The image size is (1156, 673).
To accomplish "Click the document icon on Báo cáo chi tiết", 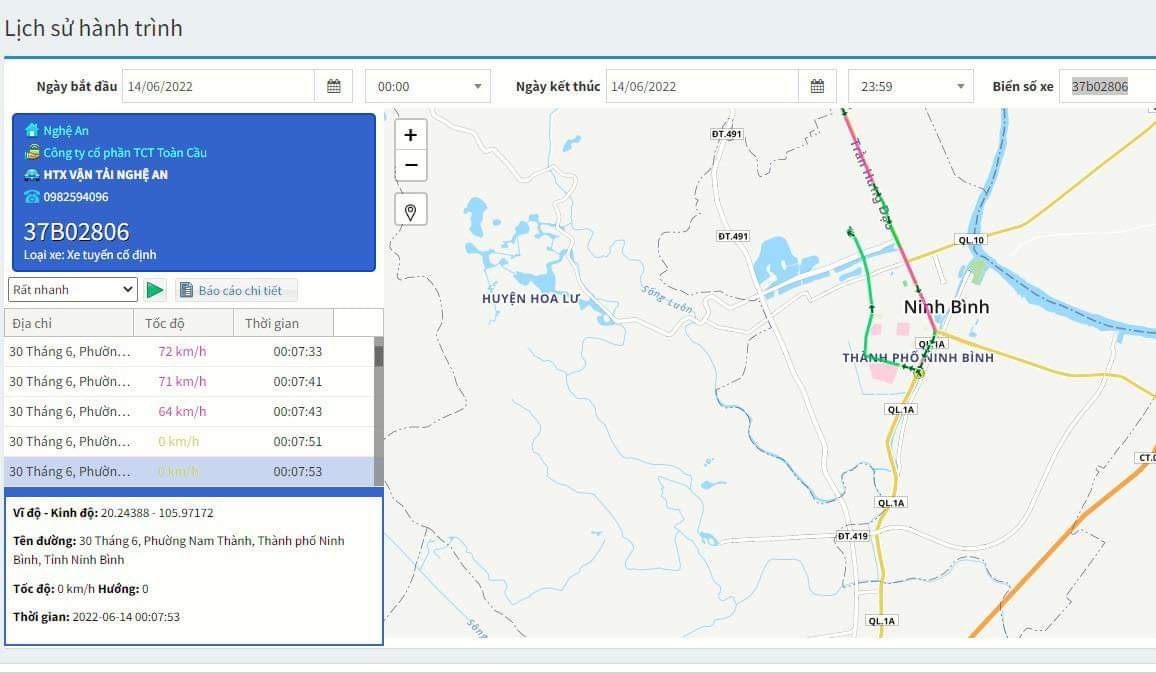I will pyautogui.click(x=187, y=290).
